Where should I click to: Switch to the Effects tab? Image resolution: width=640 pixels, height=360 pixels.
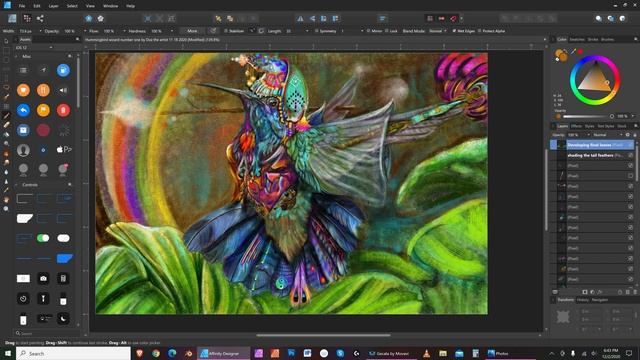[576, 126]
